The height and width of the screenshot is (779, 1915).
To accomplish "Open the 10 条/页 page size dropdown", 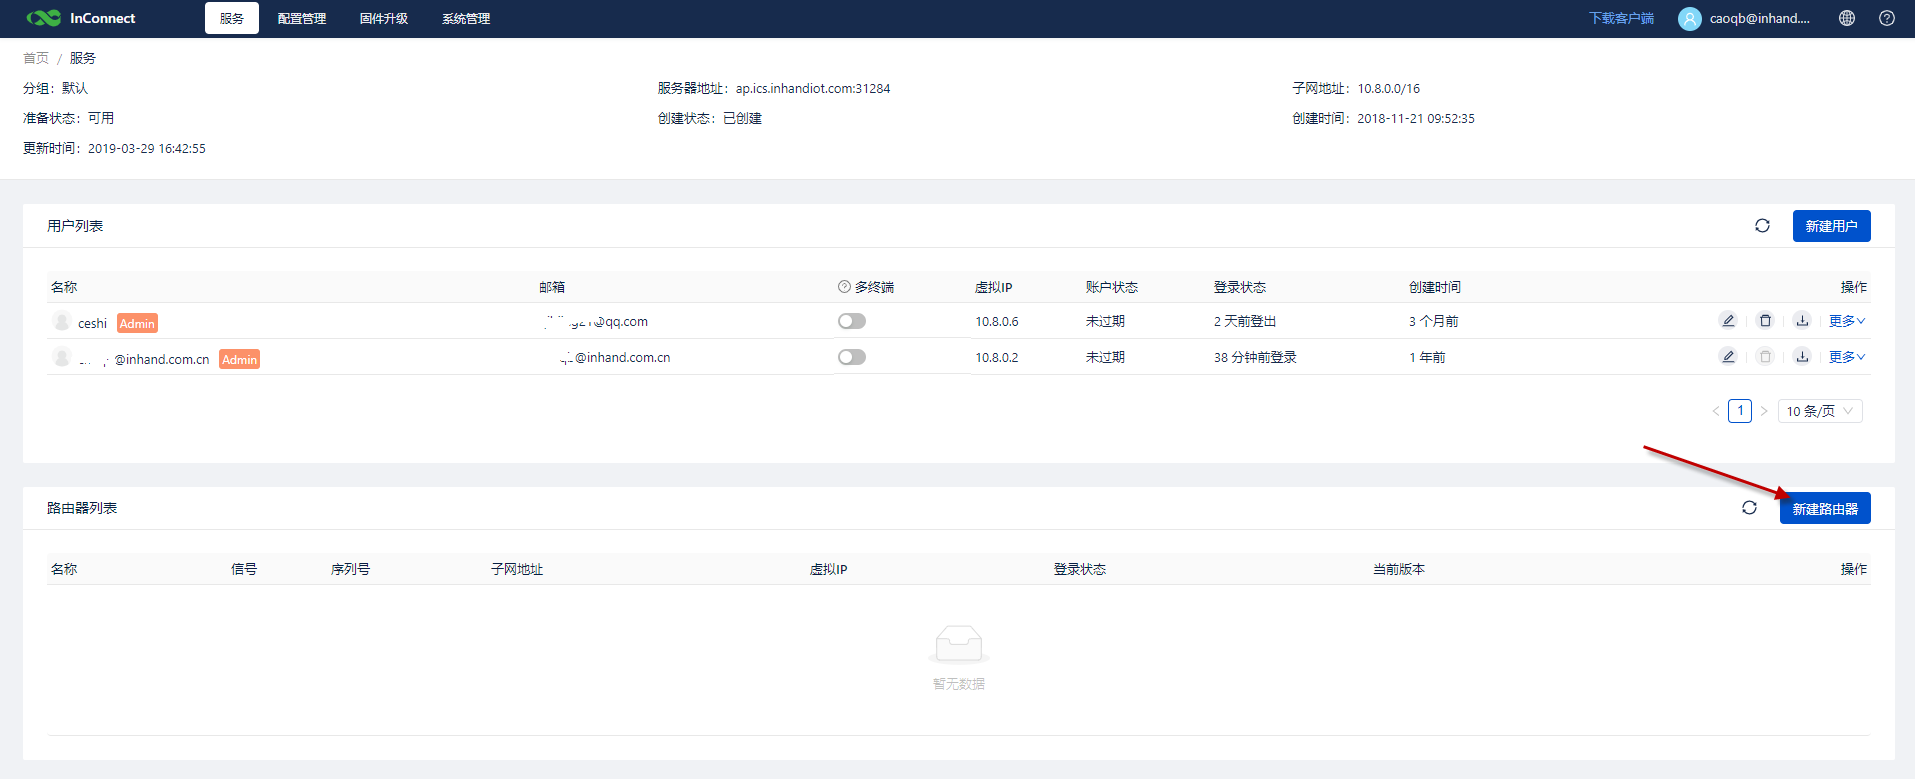I will point(1819,411).
